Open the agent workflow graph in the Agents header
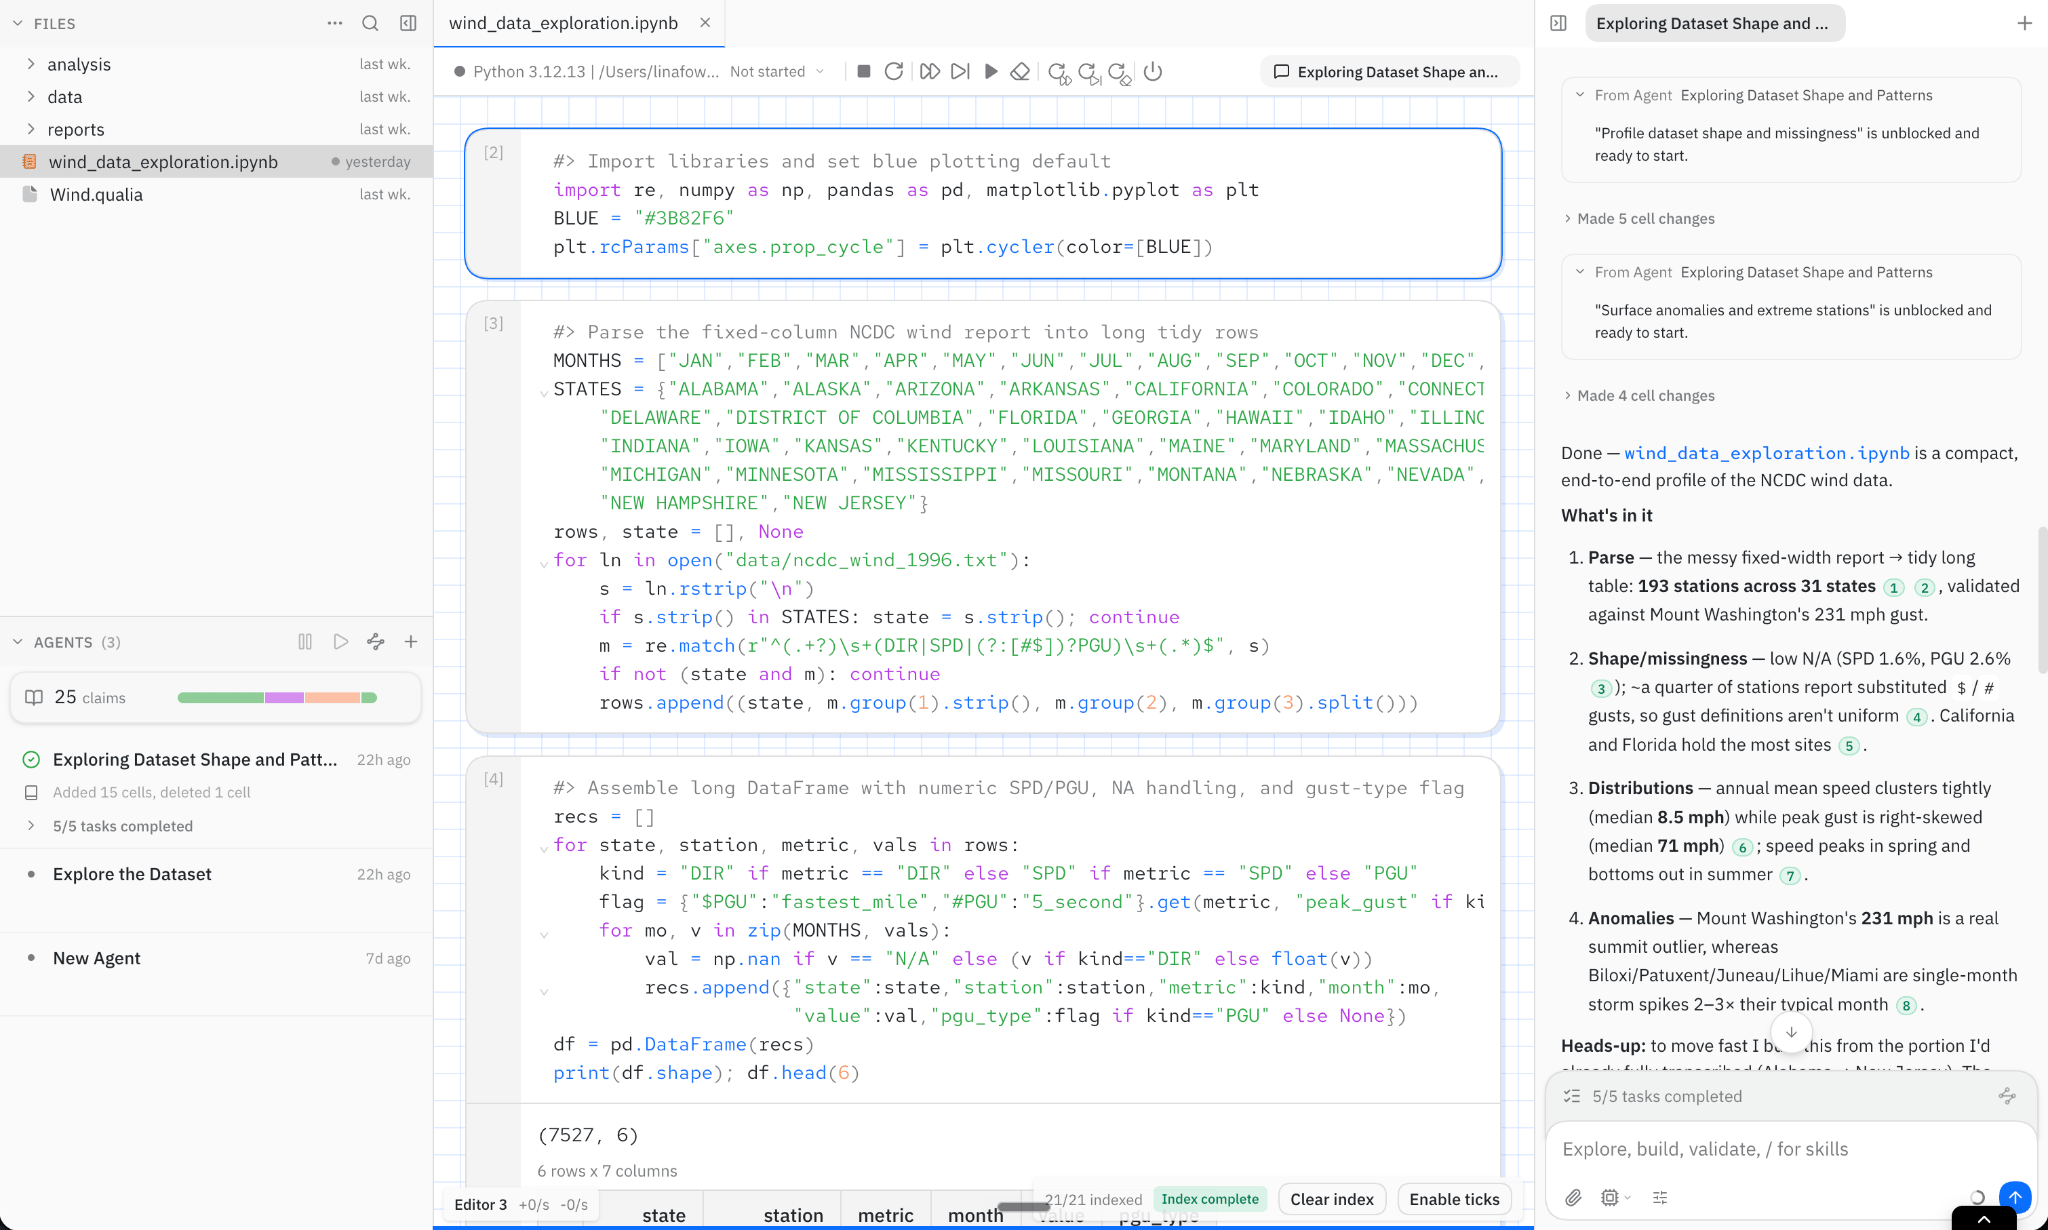The width and height of the screenshot is (2048, 1230). [376, 642]
